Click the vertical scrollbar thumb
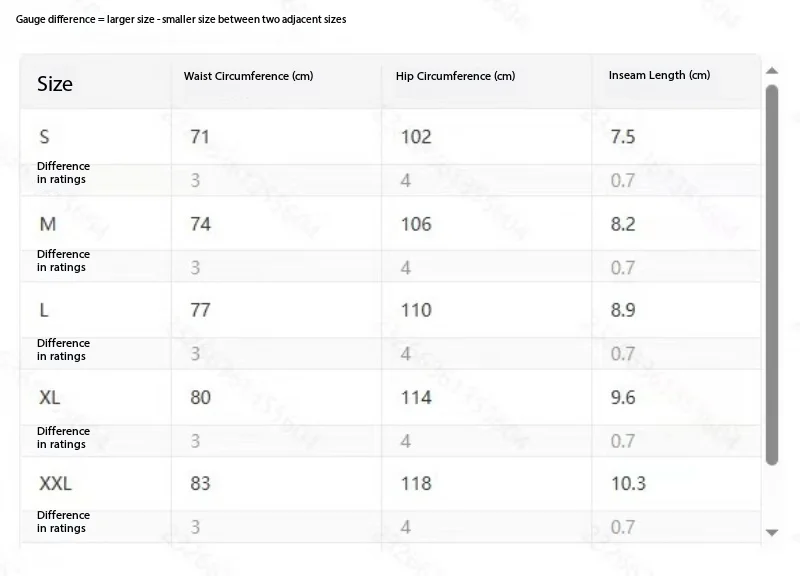800x576 pixels. (772, 275)
